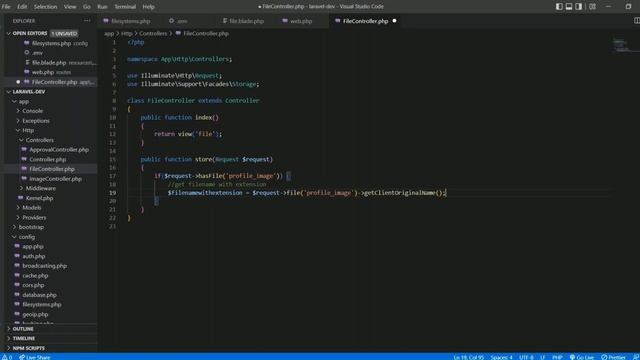Viewport: 640px width, 360px height.
Task: Open web.php in Open Editors list
Action: (43, 72)
